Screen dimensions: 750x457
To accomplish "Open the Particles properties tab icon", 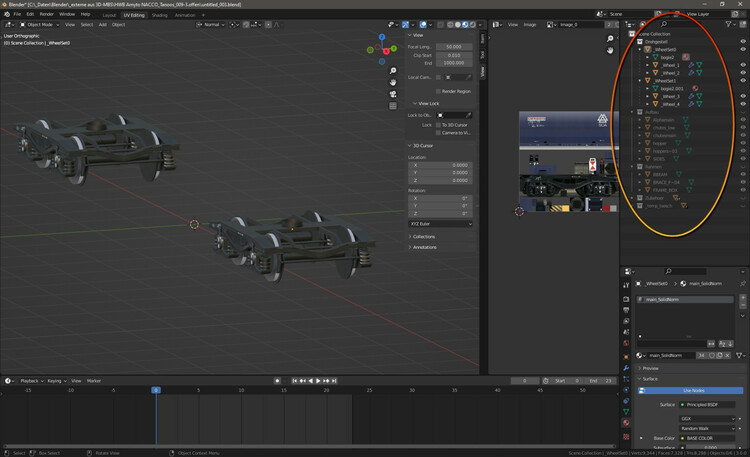I will click(626, 379).
